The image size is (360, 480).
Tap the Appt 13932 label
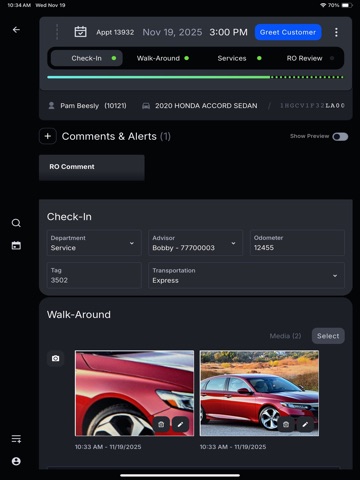click(115, 32)
